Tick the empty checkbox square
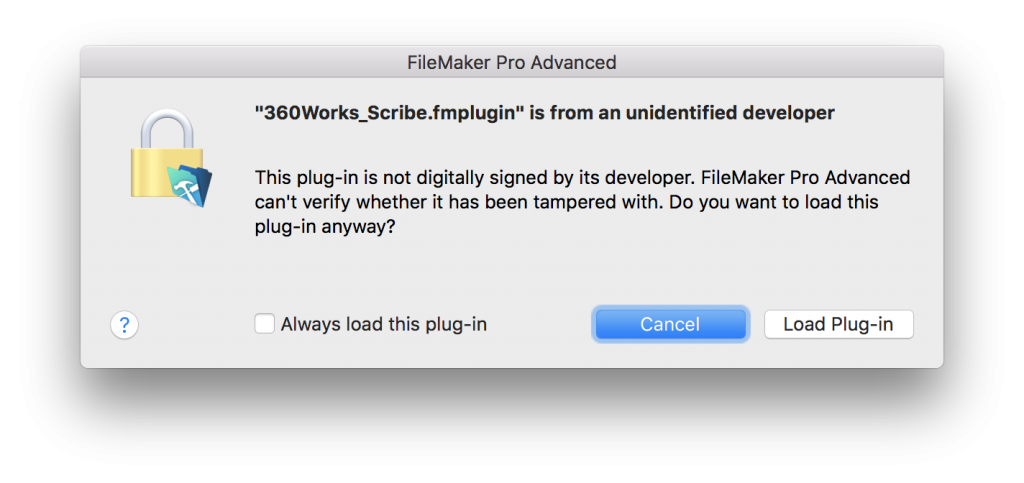 pyautogui.click(x=264, y=324)
